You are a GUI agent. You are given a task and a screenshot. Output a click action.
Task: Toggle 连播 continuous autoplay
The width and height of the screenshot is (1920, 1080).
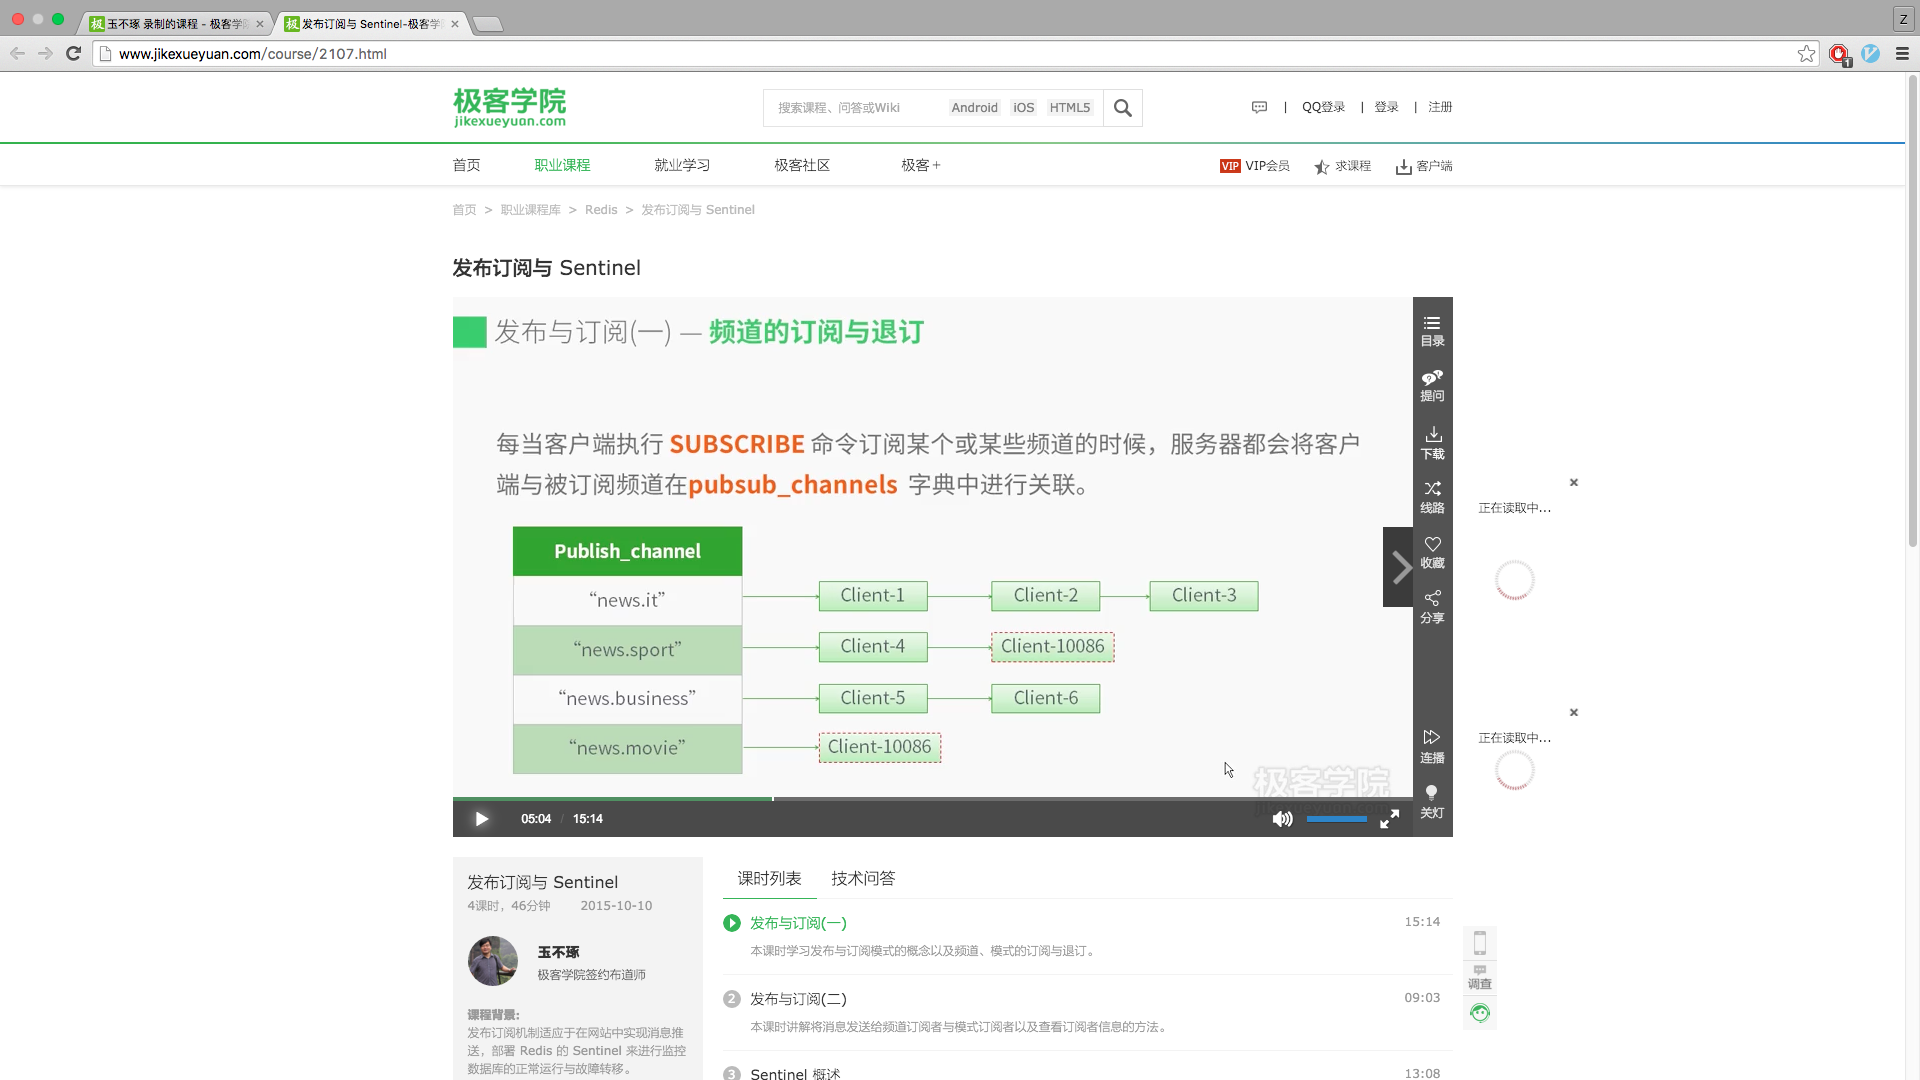tap(1432, 746)
